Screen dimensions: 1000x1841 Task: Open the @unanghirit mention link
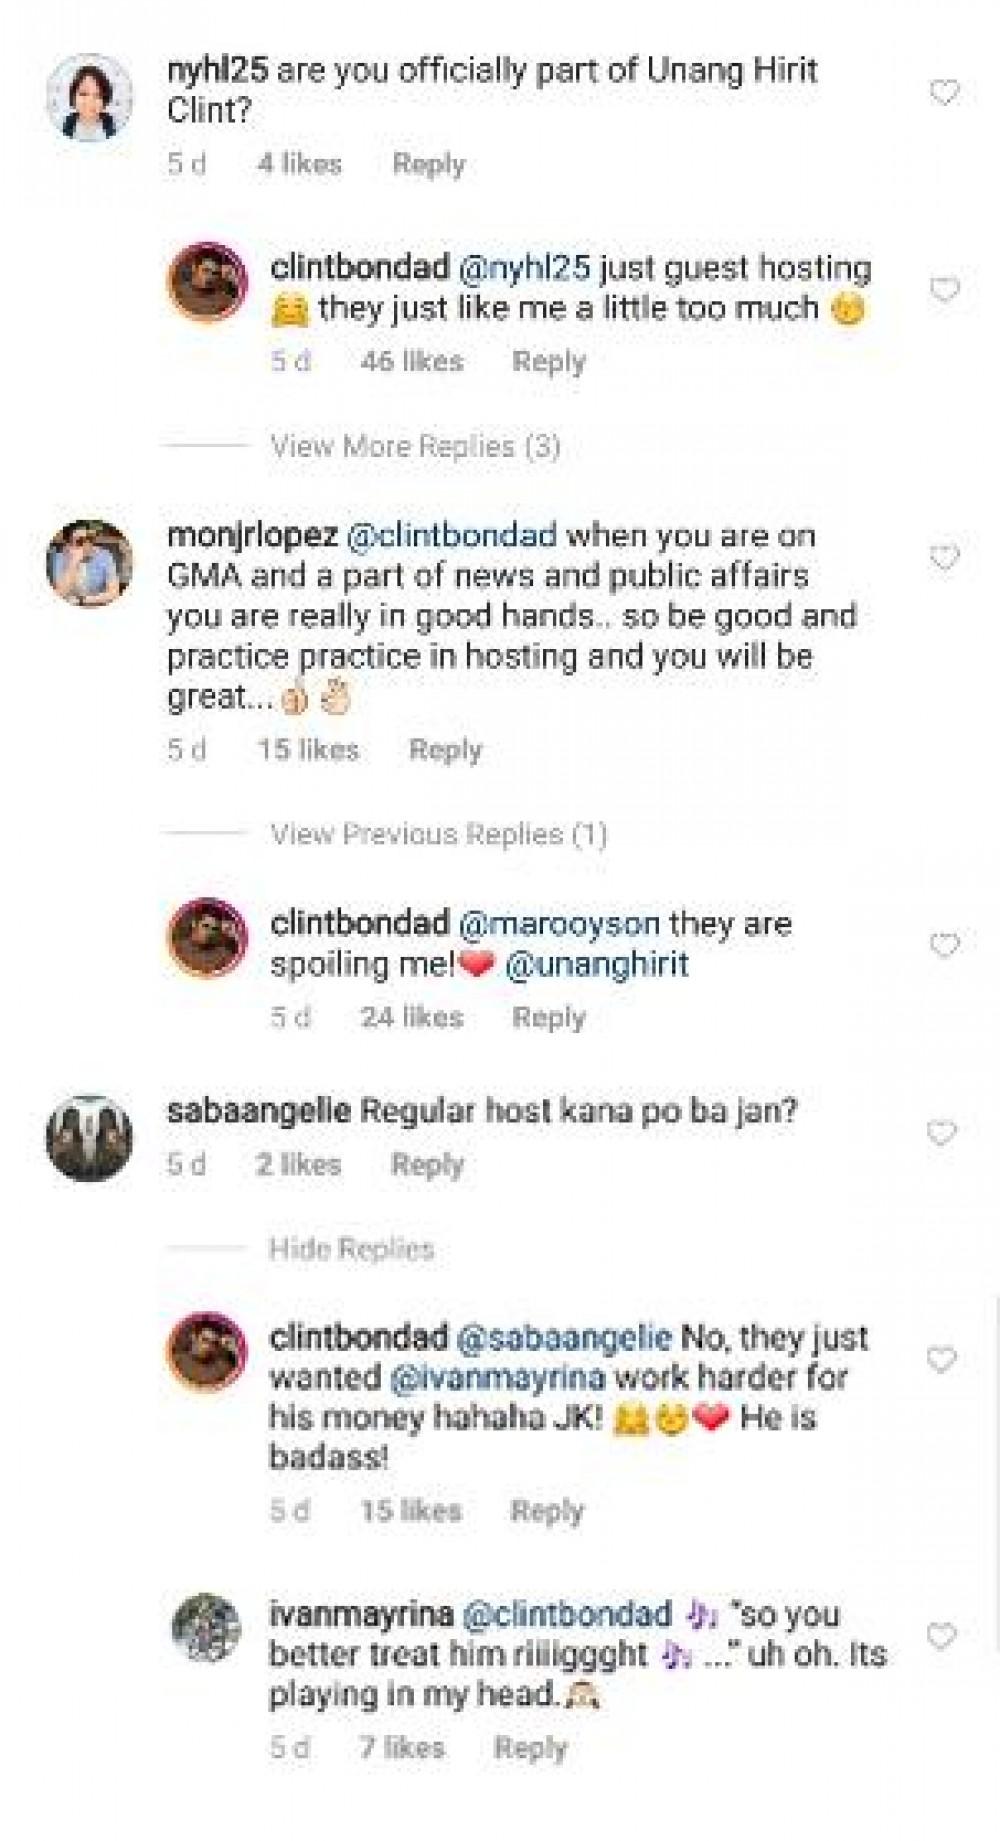click(597, 965)
